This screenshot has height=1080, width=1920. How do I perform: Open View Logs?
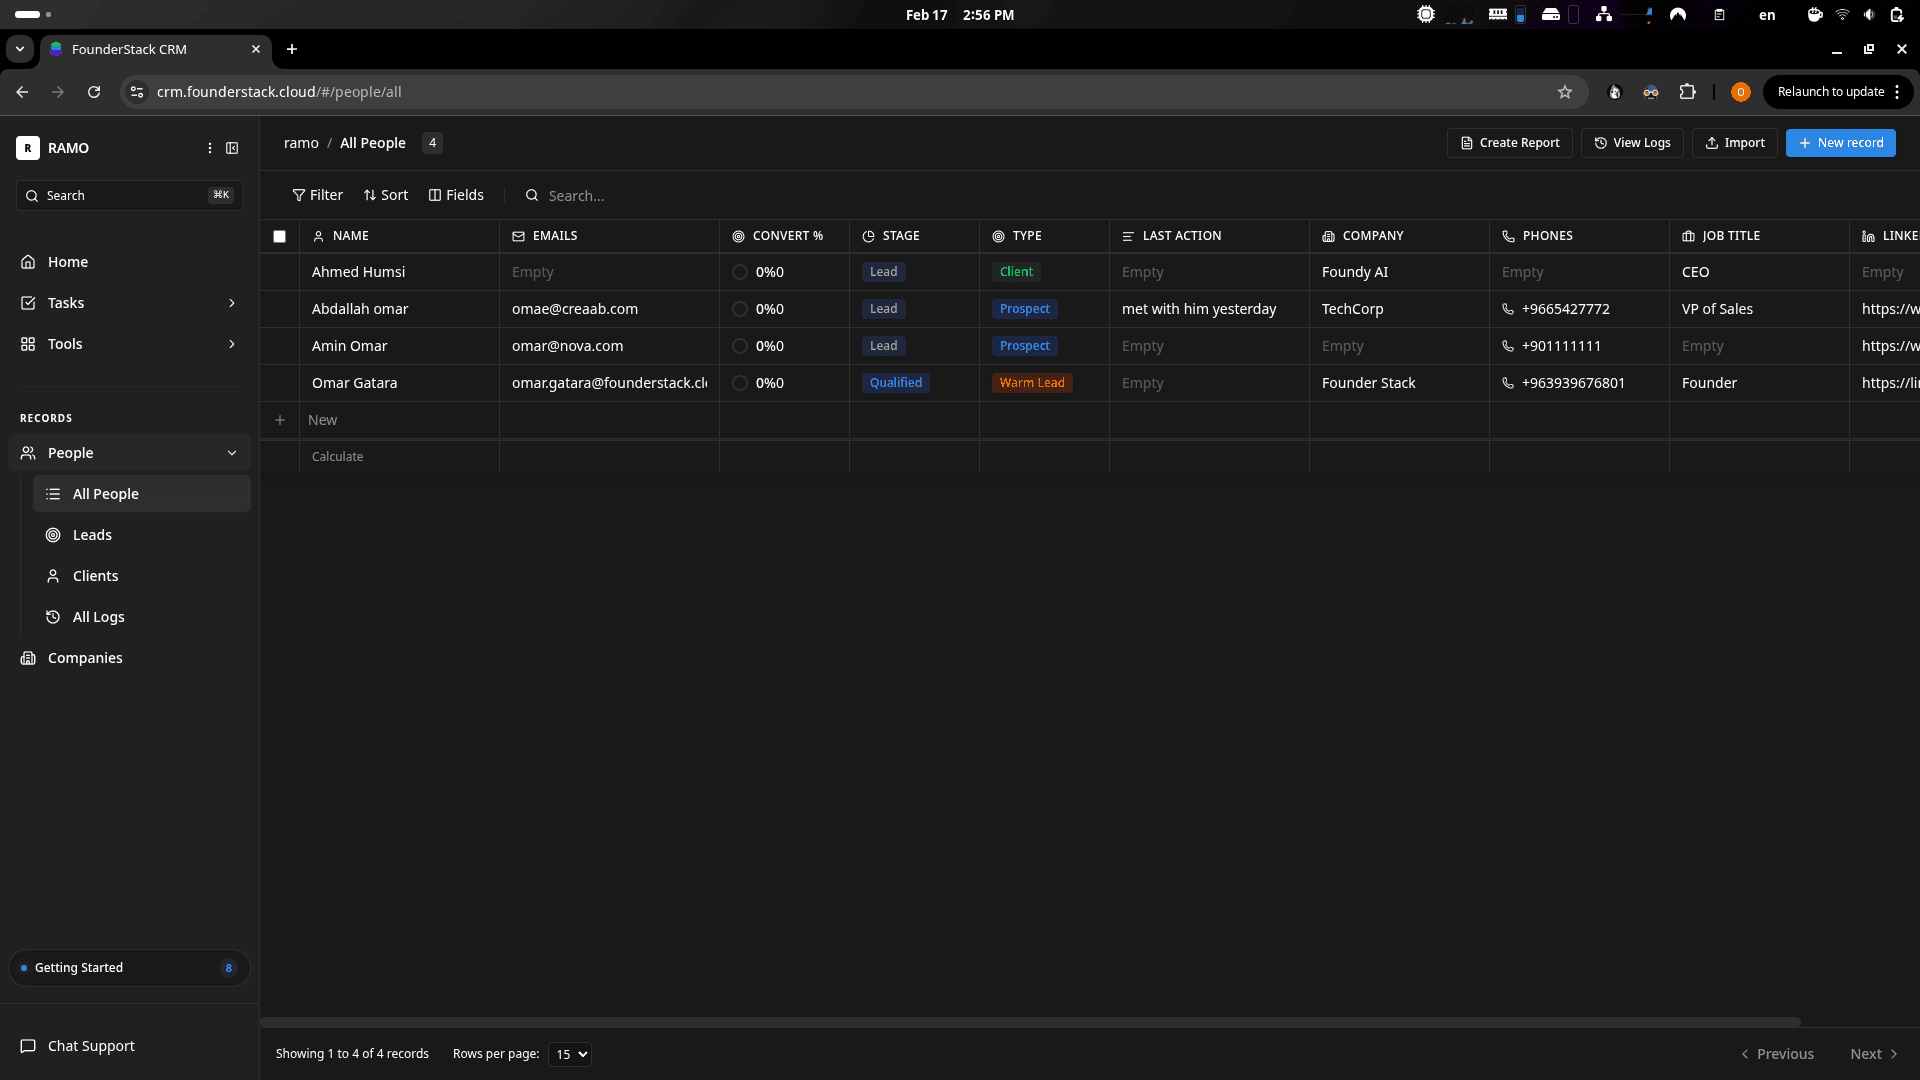coord(1631,143)
